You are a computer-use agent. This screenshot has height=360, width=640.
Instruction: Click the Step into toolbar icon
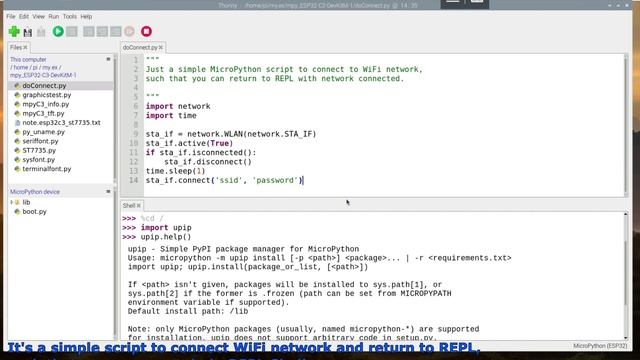[102, 31]
